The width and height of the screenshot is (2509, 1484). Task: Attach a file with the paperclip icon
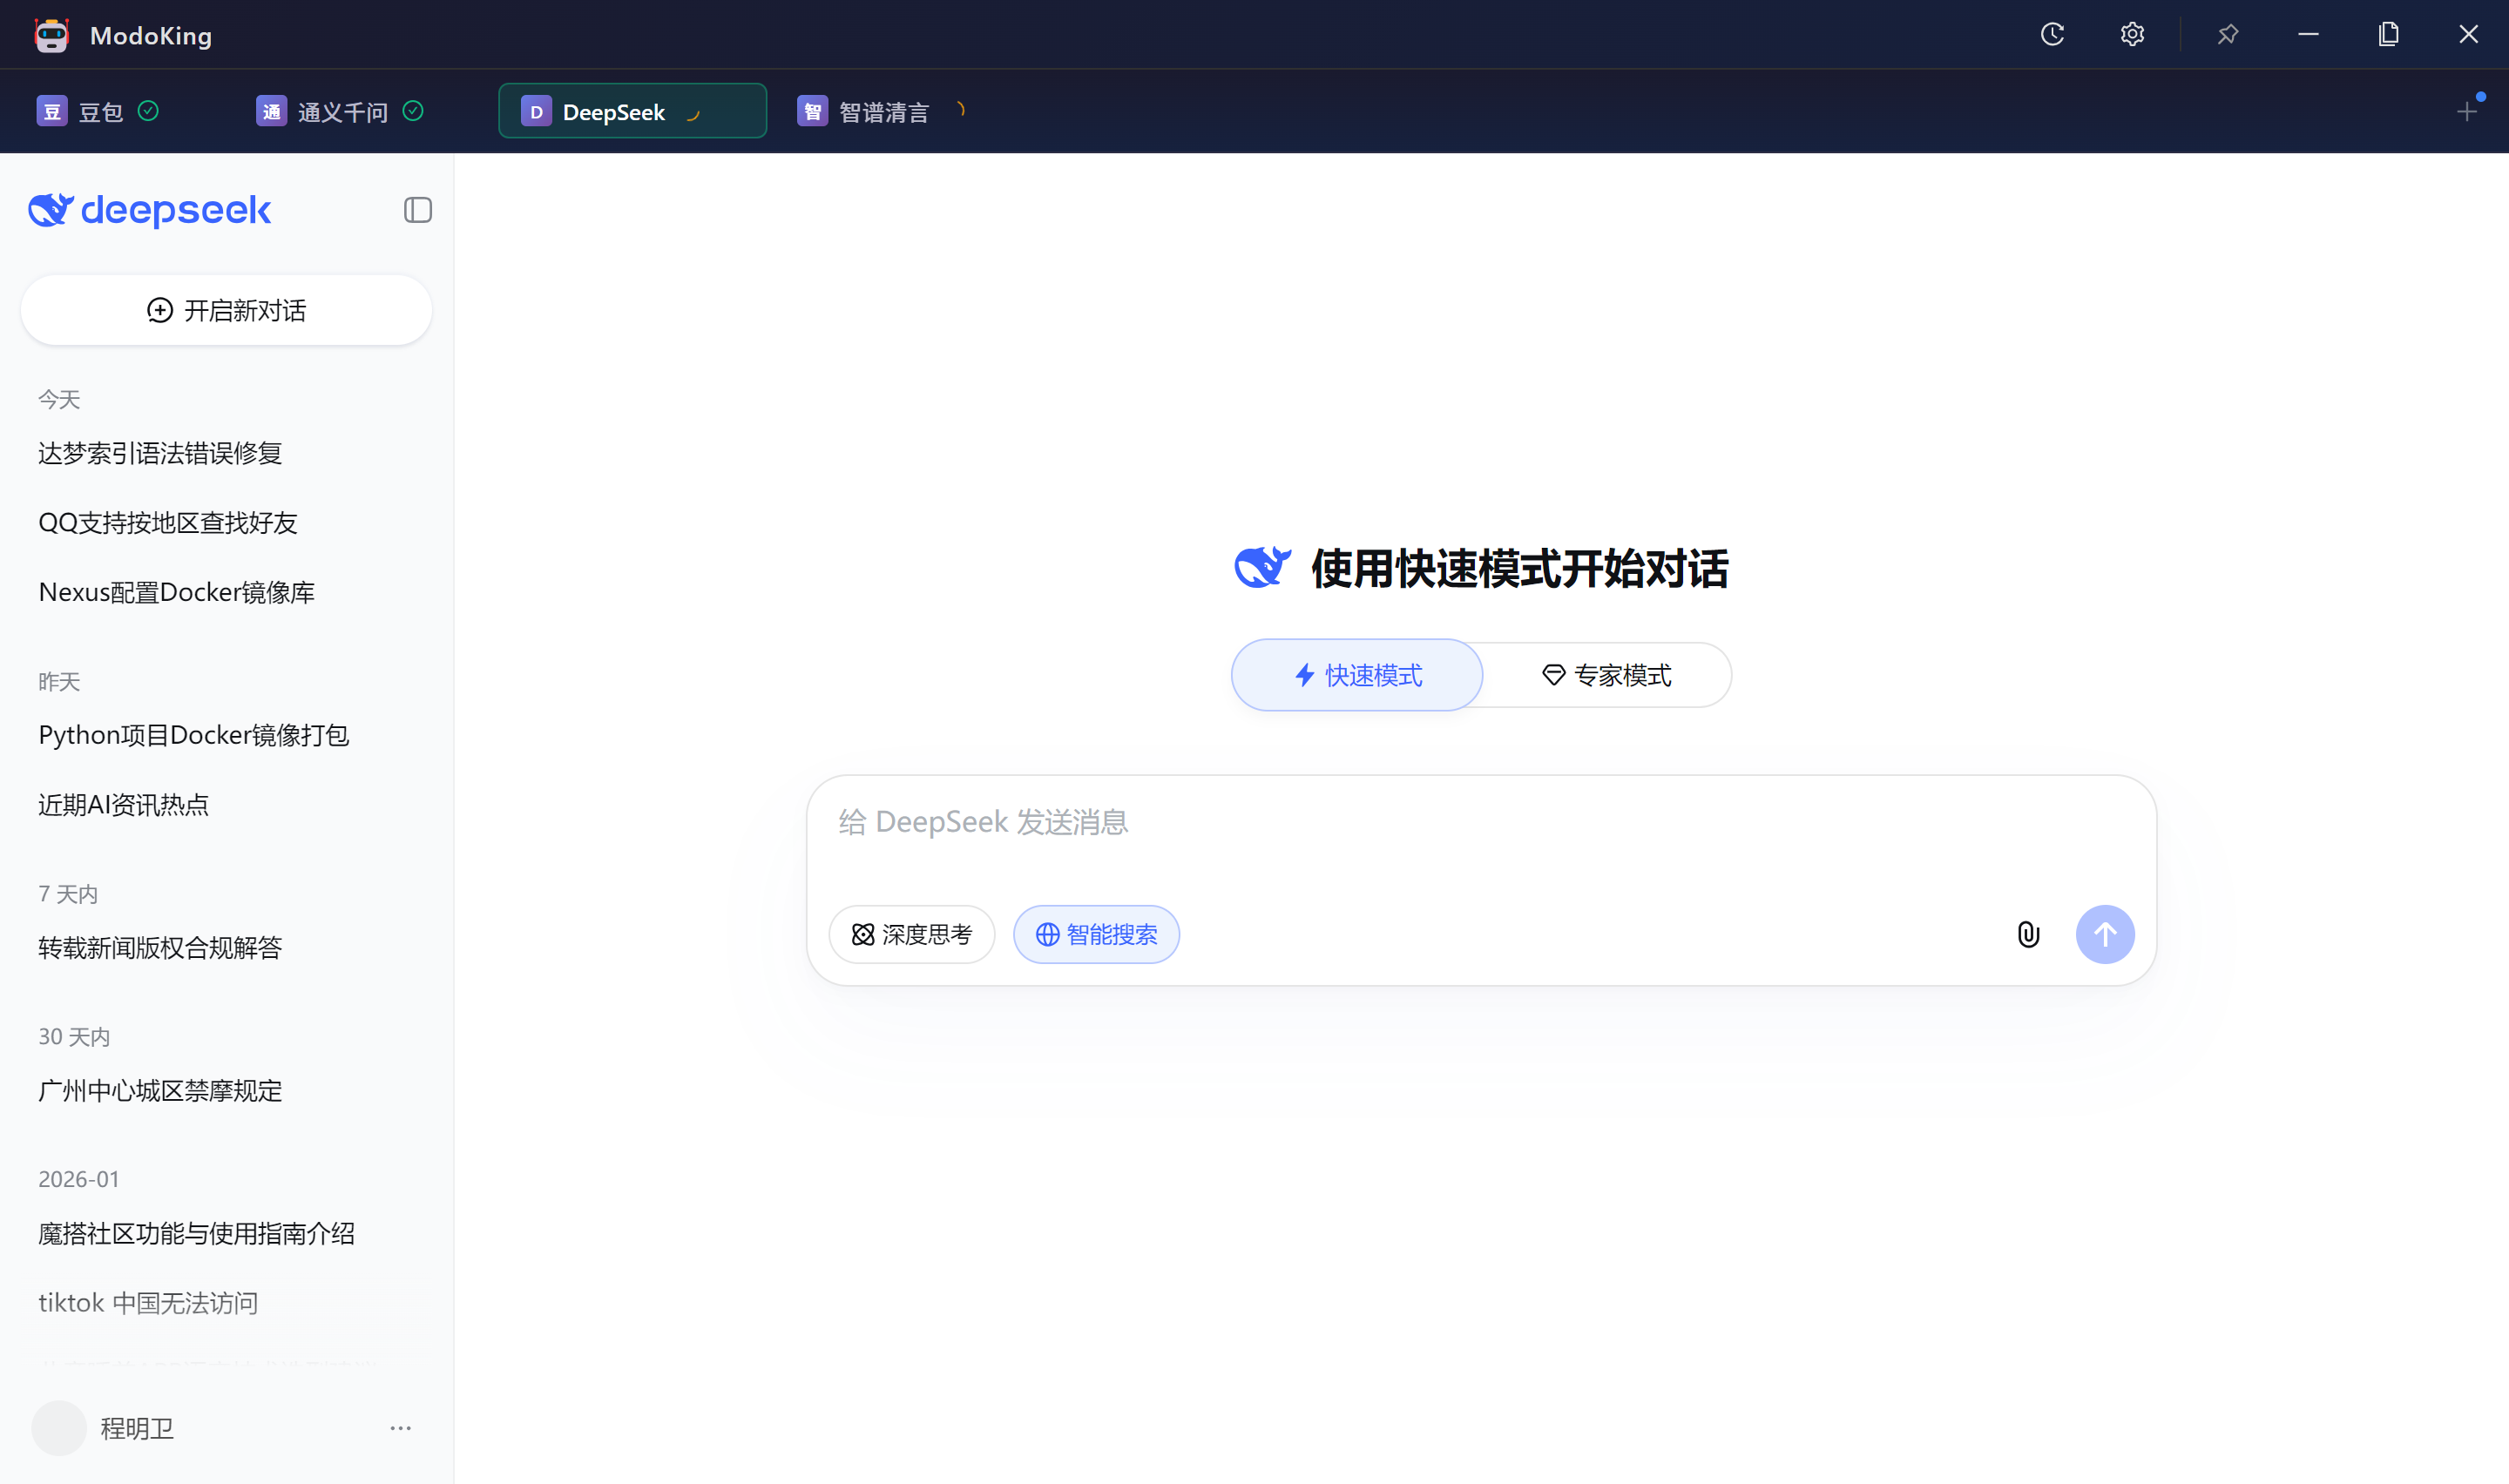(x=2028, y=934)
